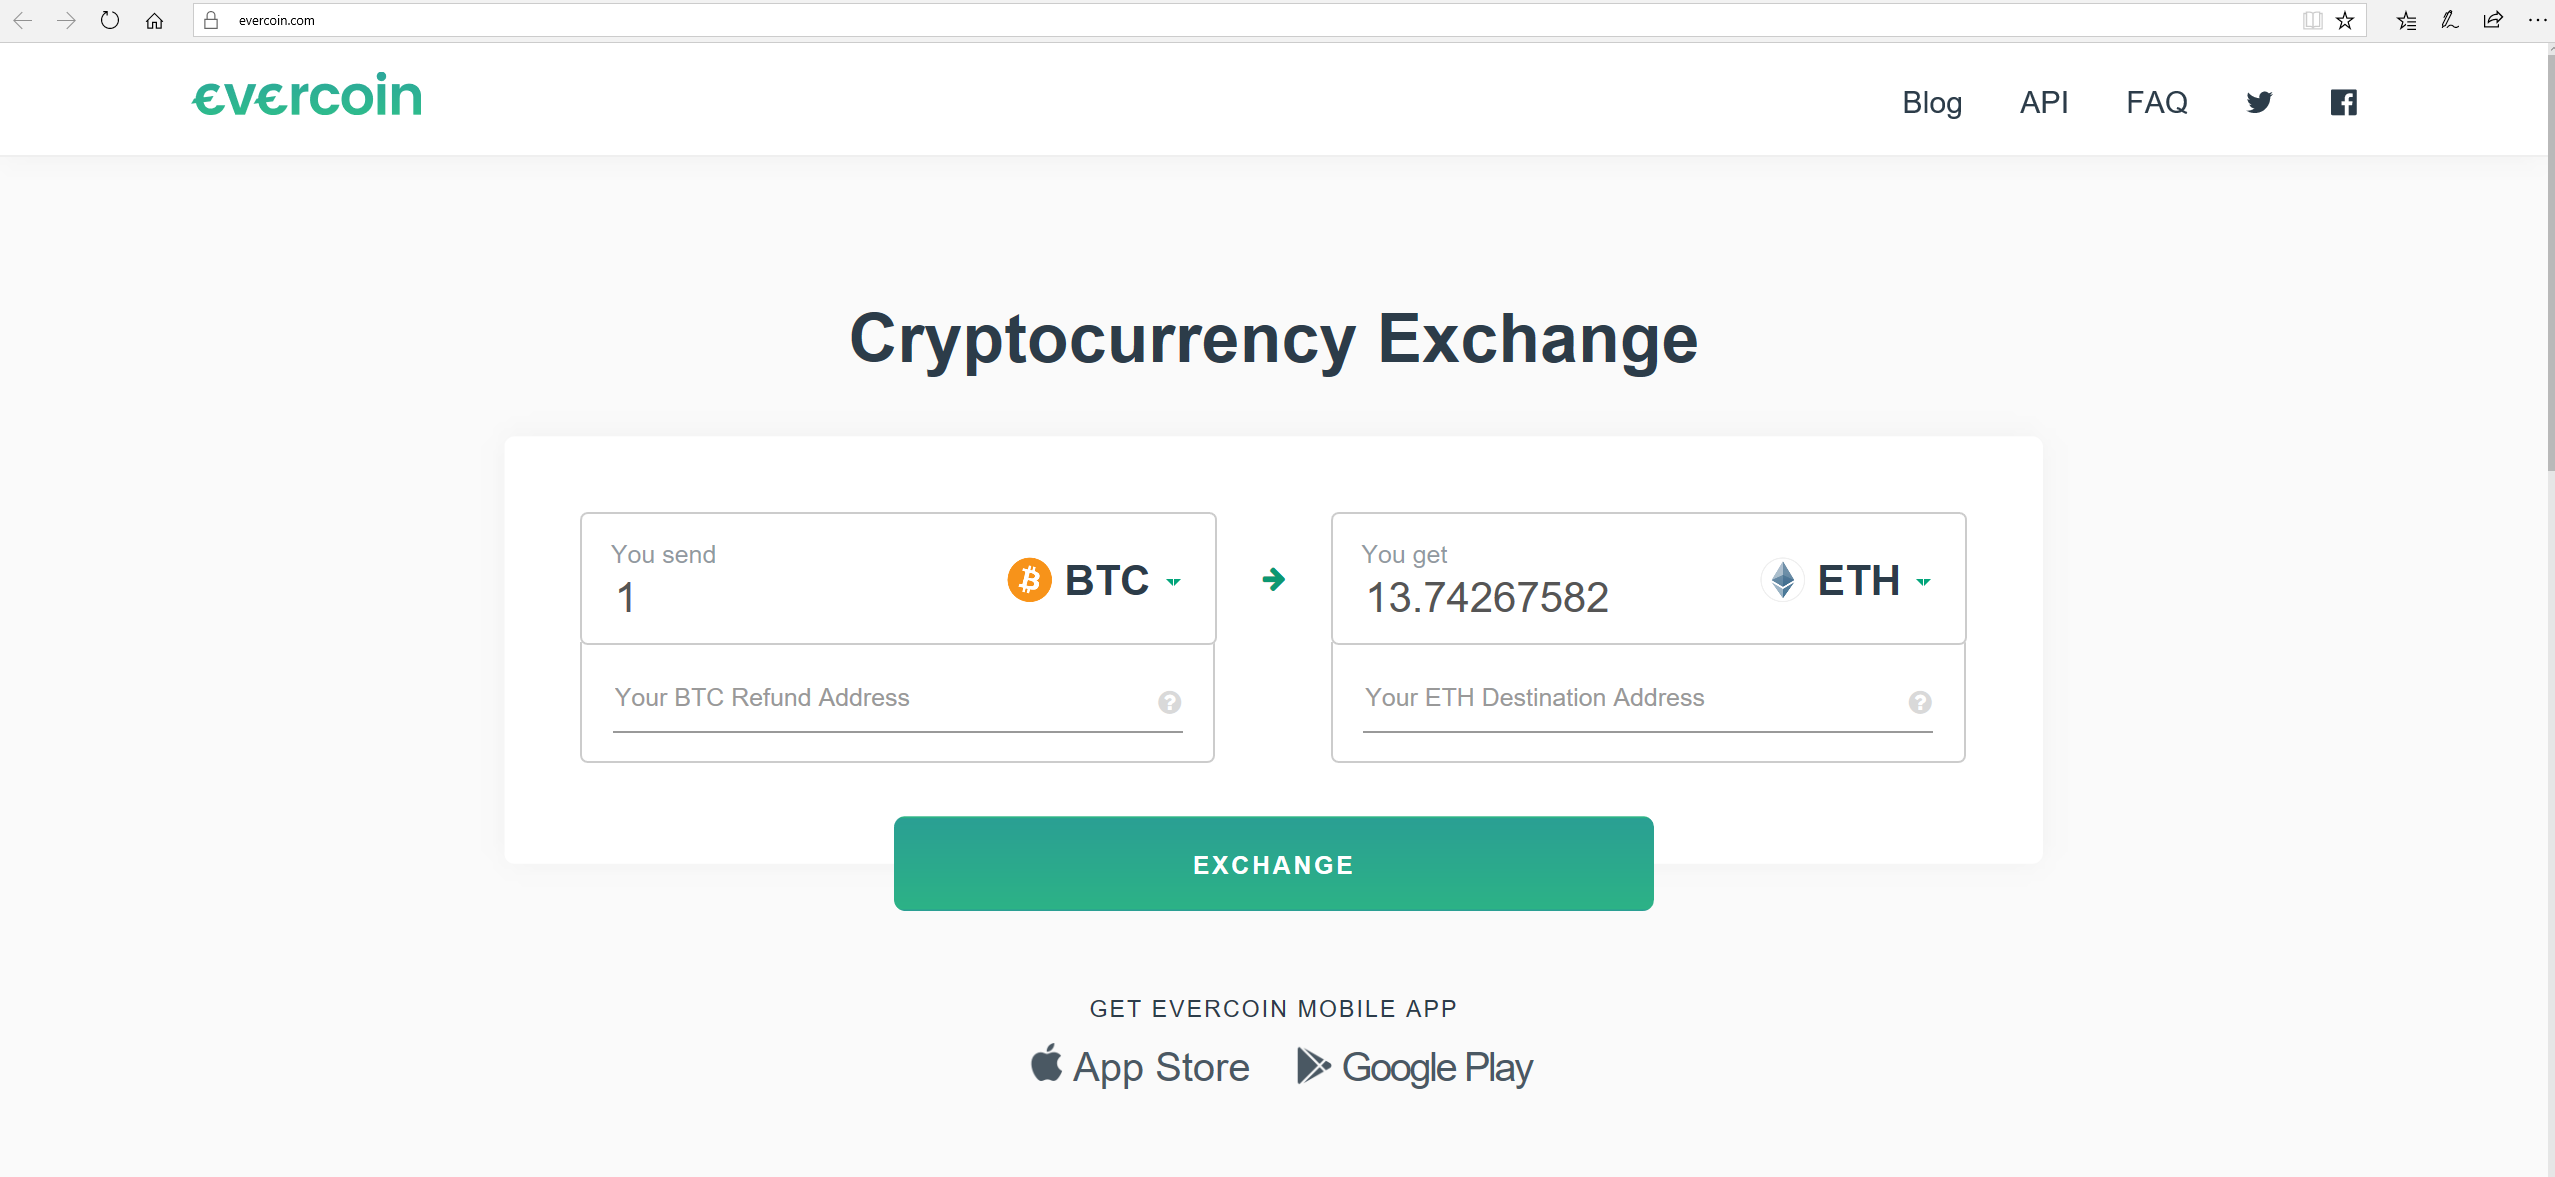Screen dimensions: 2555x1177
Task: Add page to favorites star icon
Action: point(2345,20)
